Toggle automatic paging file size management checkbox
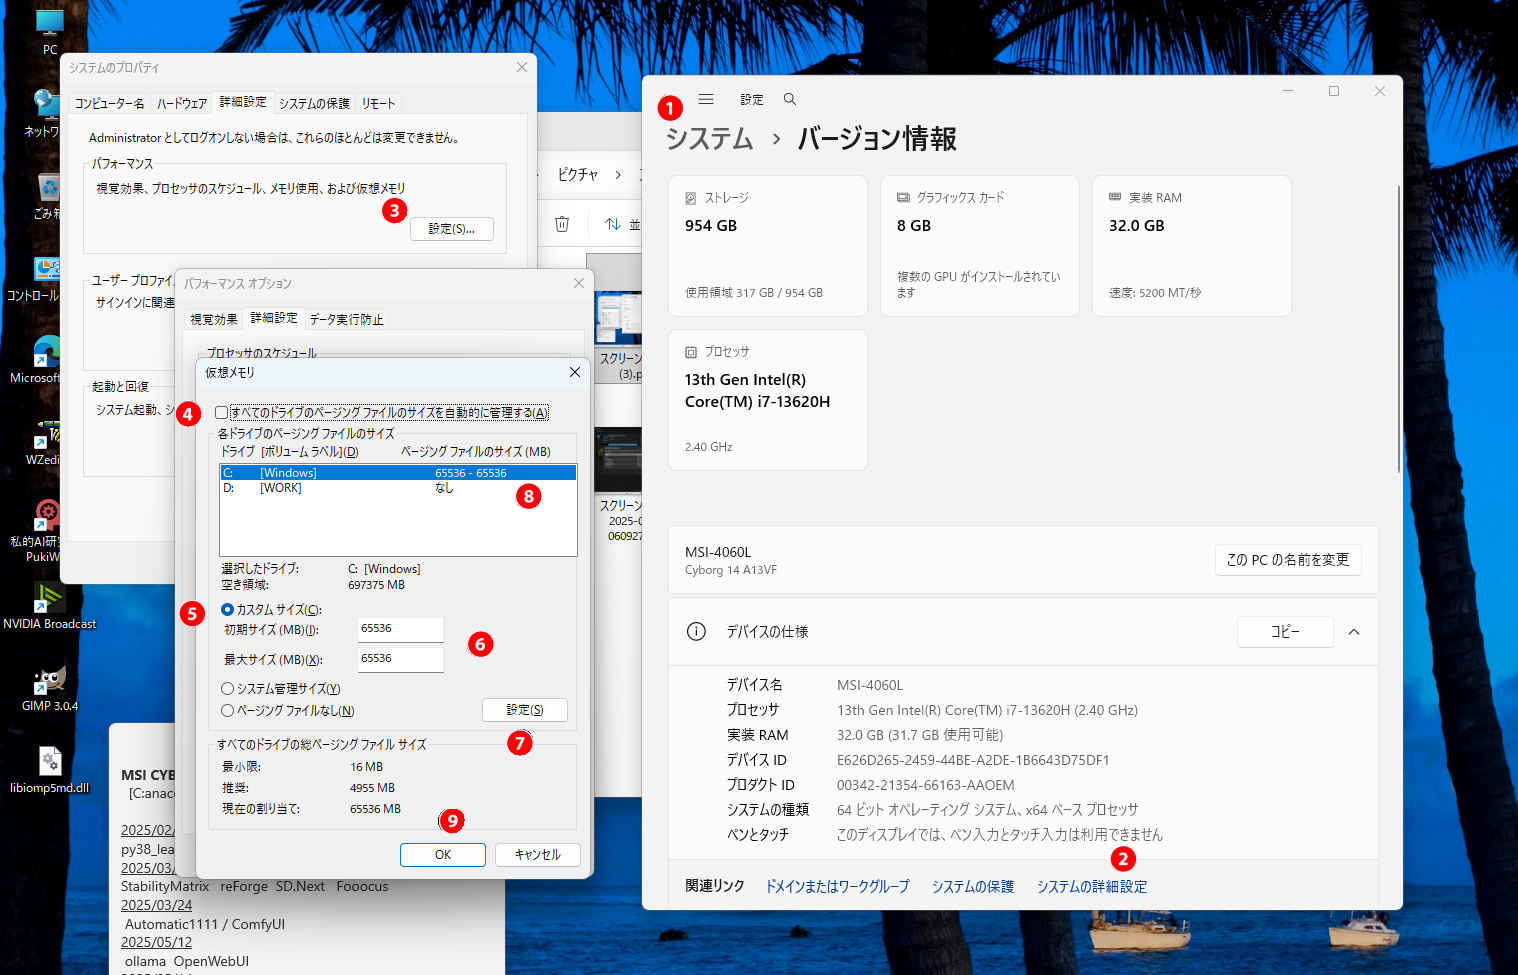This screenshot has height=975, width=1518. [x=222, y=413]
